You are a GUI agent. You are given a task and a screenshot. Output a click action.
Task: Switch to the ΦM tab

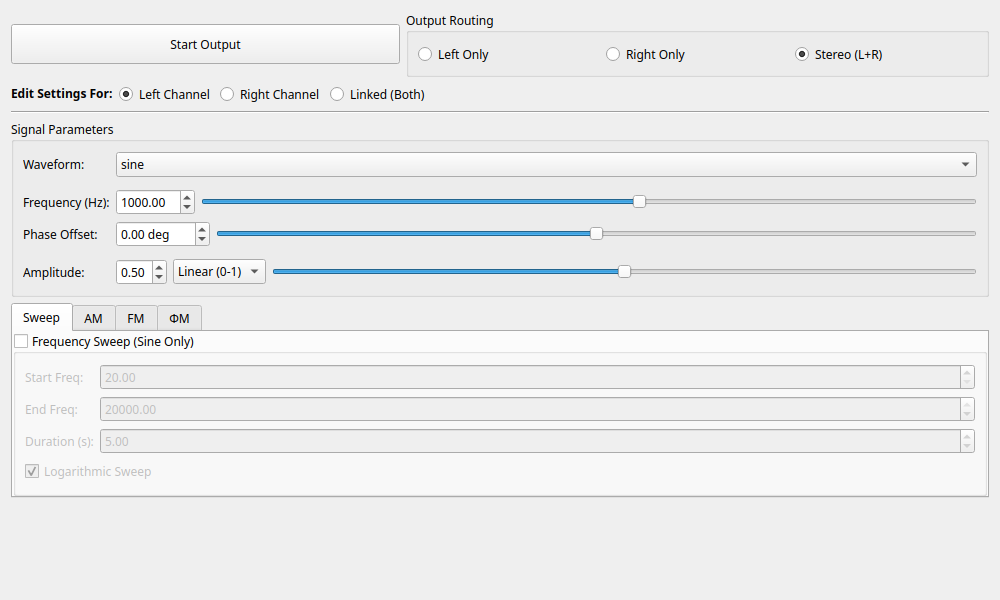click(180, 318)
